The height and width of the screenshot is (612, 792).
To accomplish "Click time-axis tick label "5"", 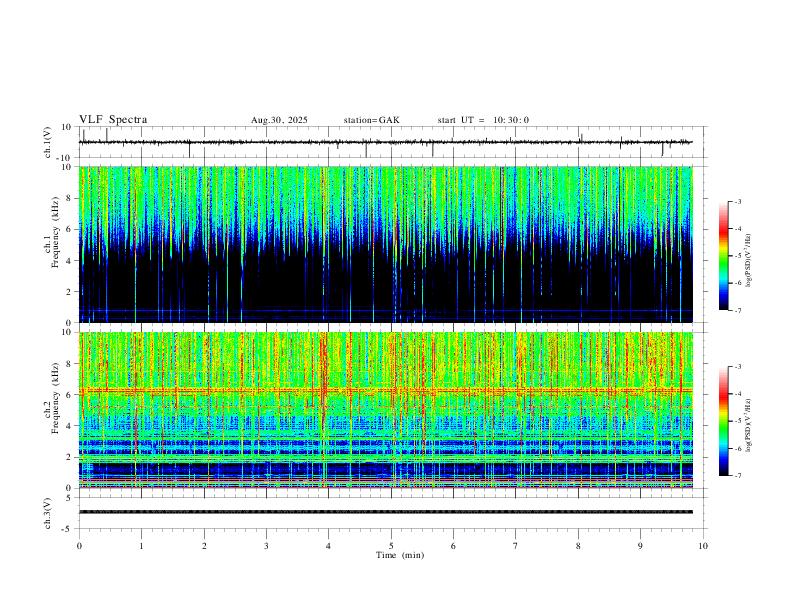I will (391, 546).
